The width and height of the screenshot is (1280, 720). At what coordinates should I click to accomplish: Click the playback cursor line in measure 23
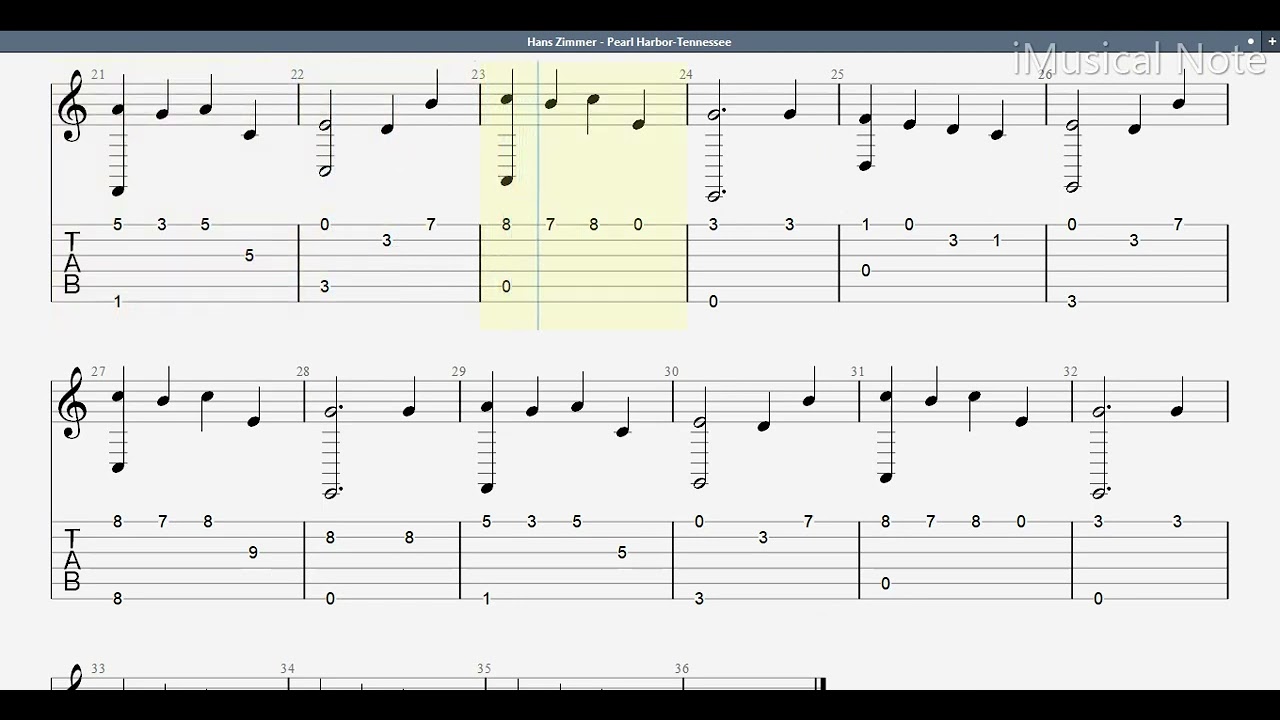click(538, 195)
